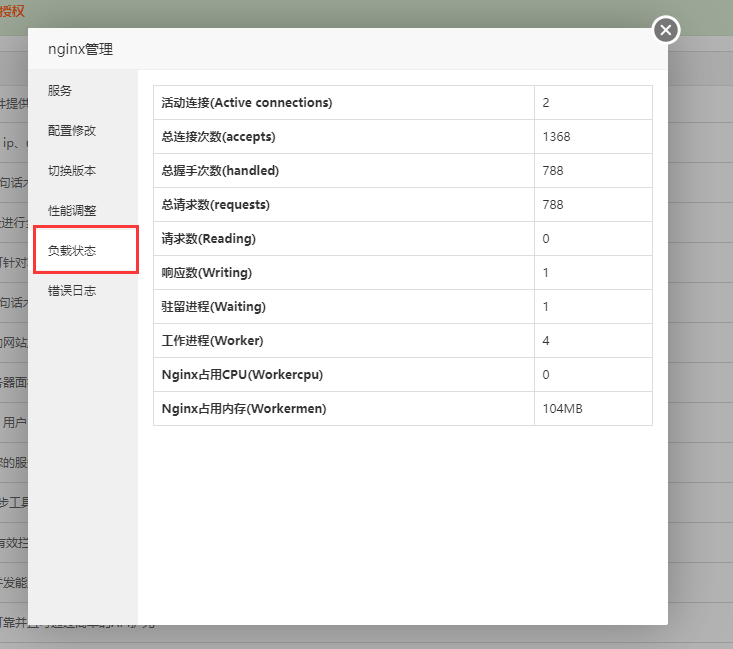
Task: Click the 响应数(Writing) label
Action: pyautogui.click(x=207, y=273)
